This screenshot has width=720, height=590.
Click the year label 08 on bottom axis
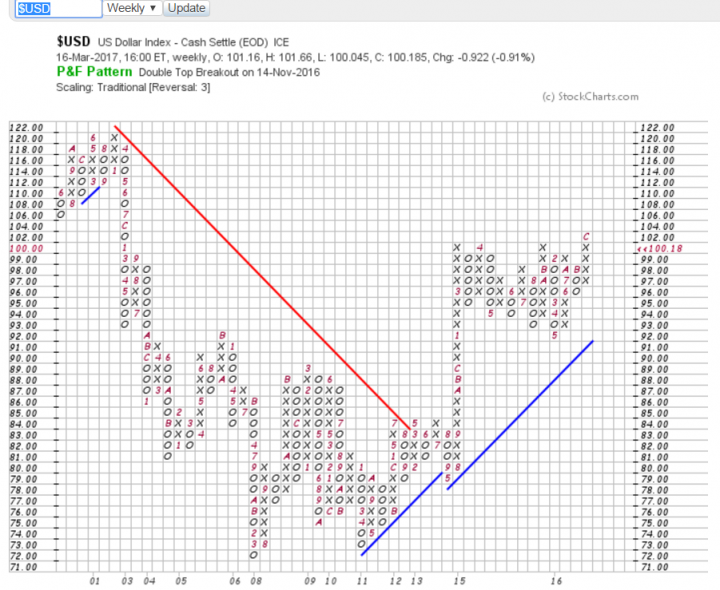(256, 581)
